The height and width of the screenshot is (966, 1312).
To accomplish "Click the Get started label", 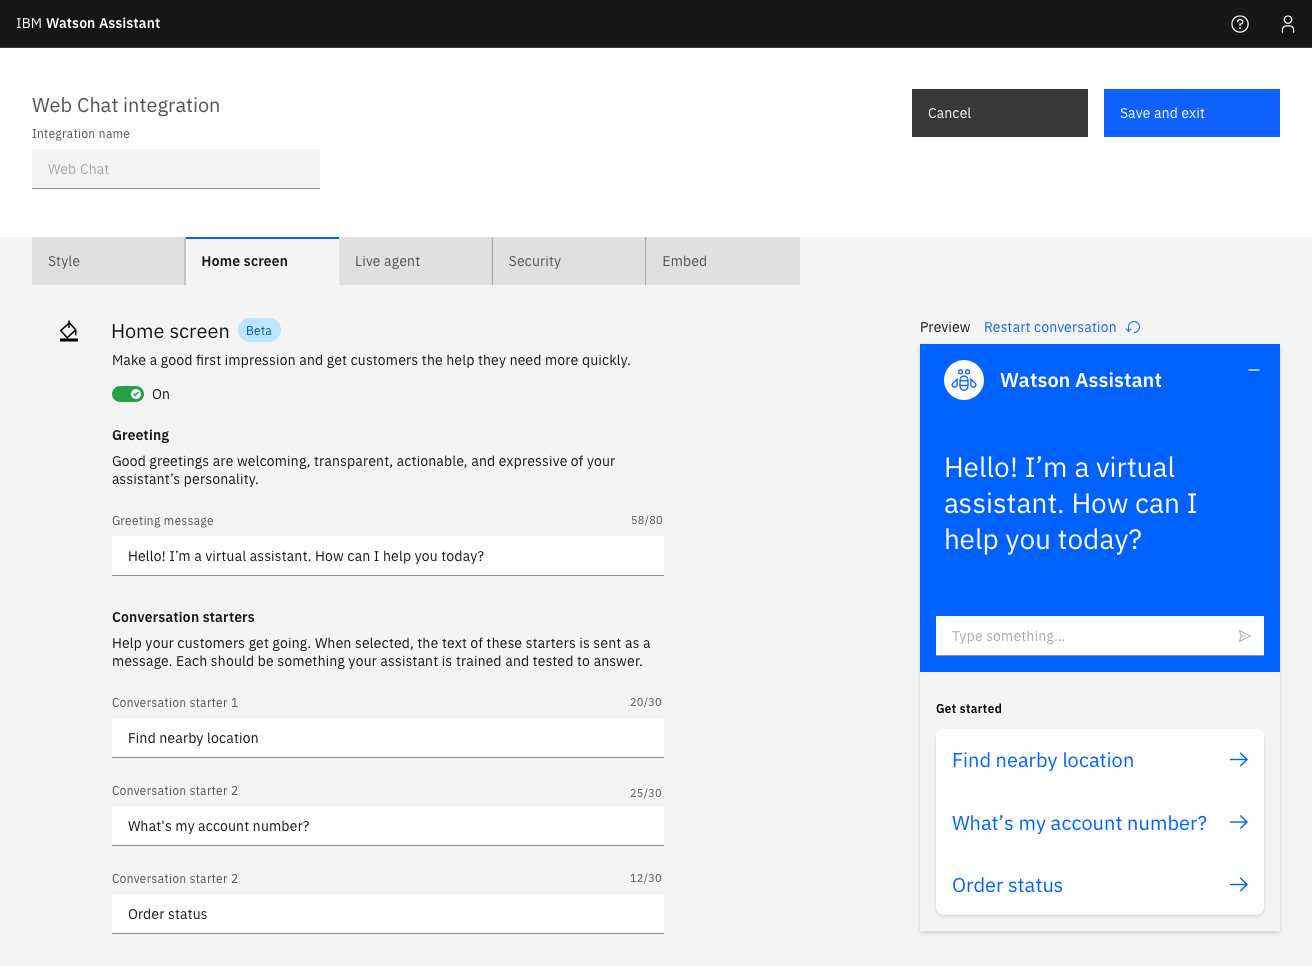I will point(969,708).
